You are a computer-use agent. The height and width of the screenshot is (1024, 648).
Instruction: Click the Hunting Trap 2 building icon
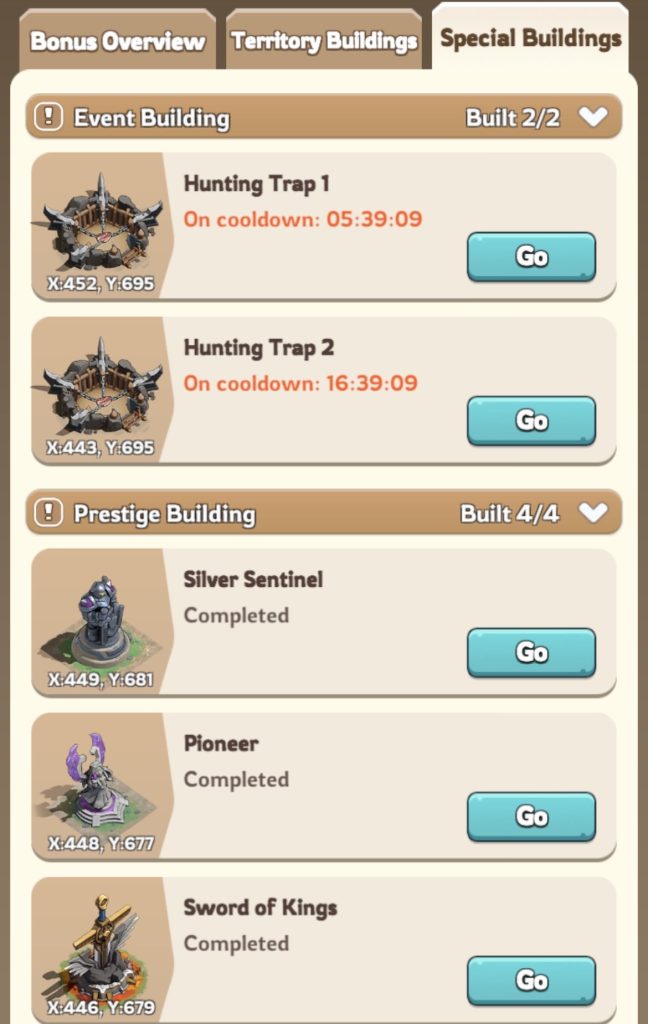pyautogui.click(x=101, y=386)
